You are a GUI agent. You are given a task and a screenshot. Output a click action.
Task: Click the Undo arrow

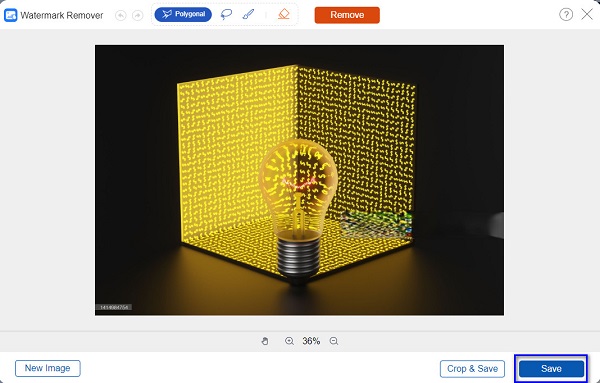point(121,15)
